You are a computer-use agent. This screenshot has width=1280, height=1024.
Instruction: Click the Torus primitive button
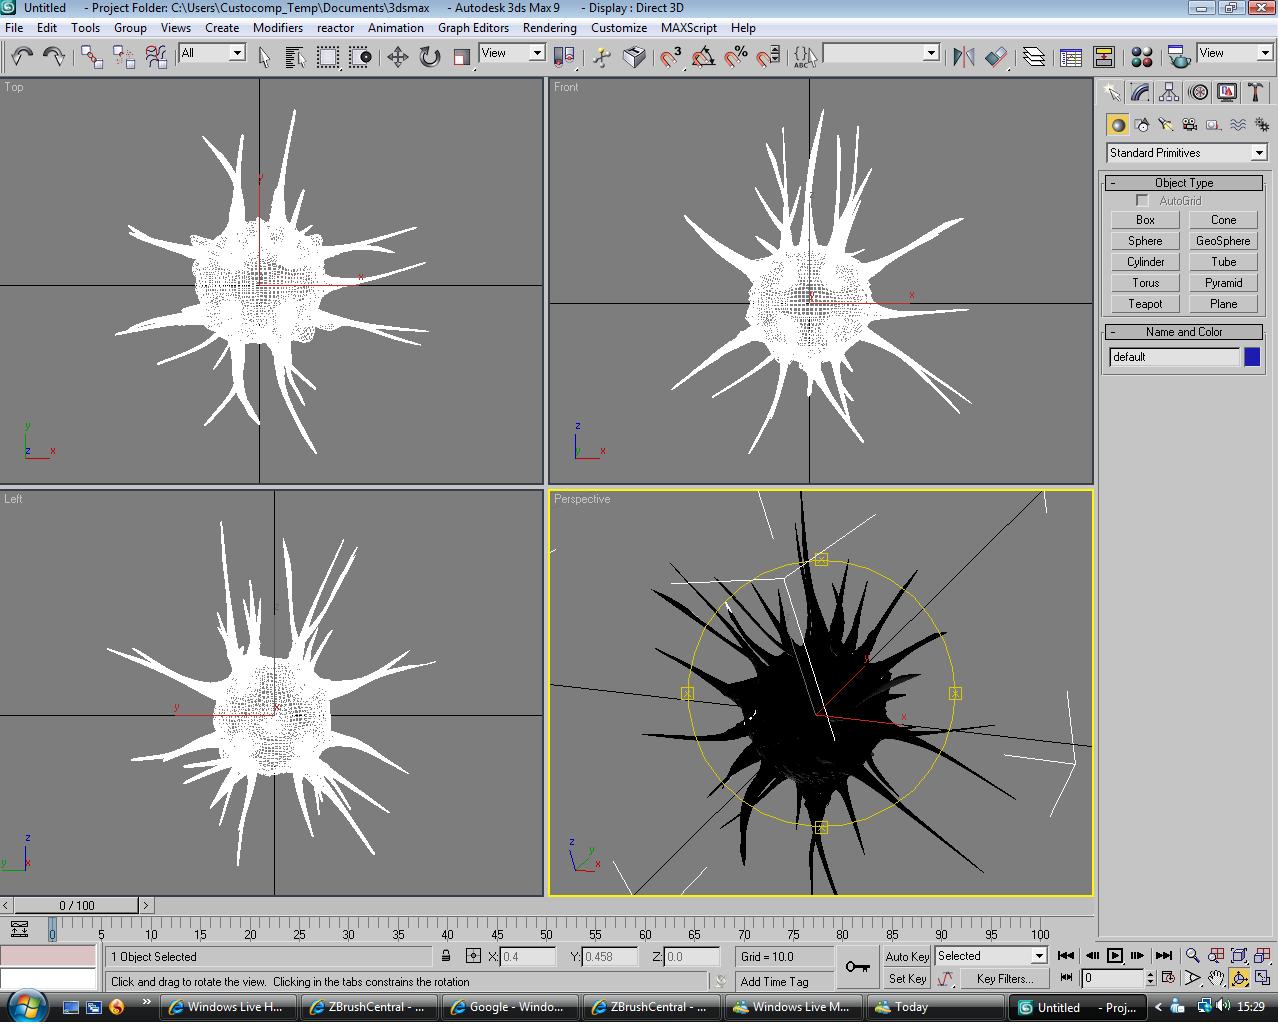(x=1146, y=283)
